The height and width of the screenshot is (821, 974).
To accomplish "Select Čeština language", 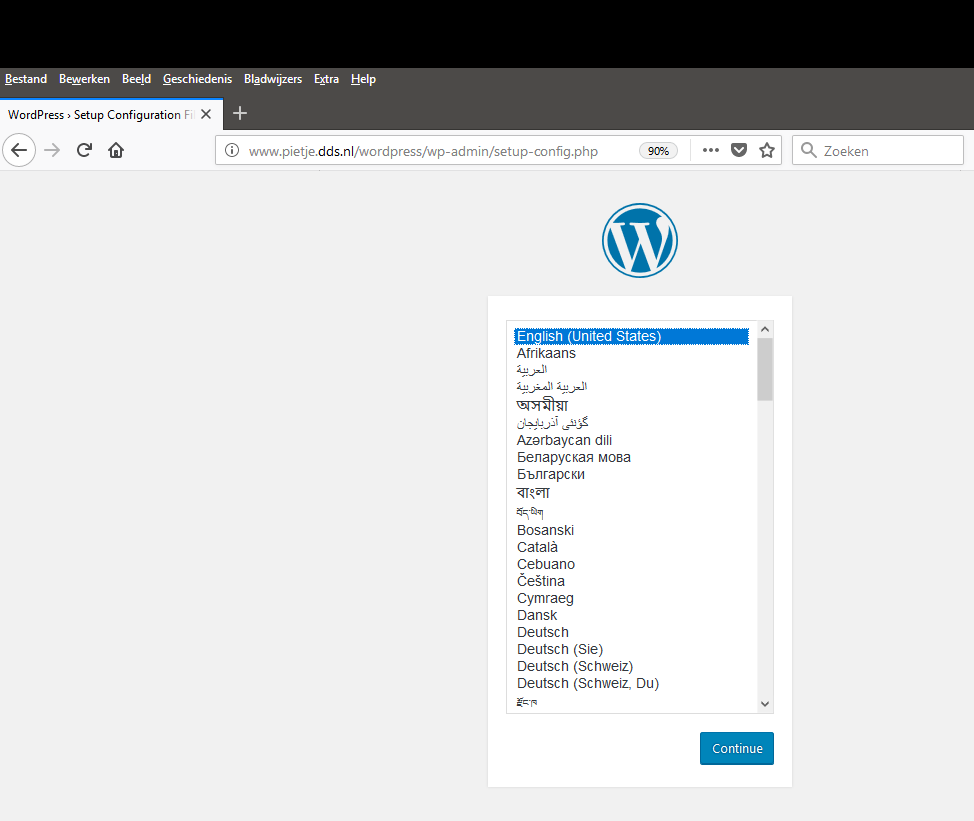I will [x=631, y=581].
